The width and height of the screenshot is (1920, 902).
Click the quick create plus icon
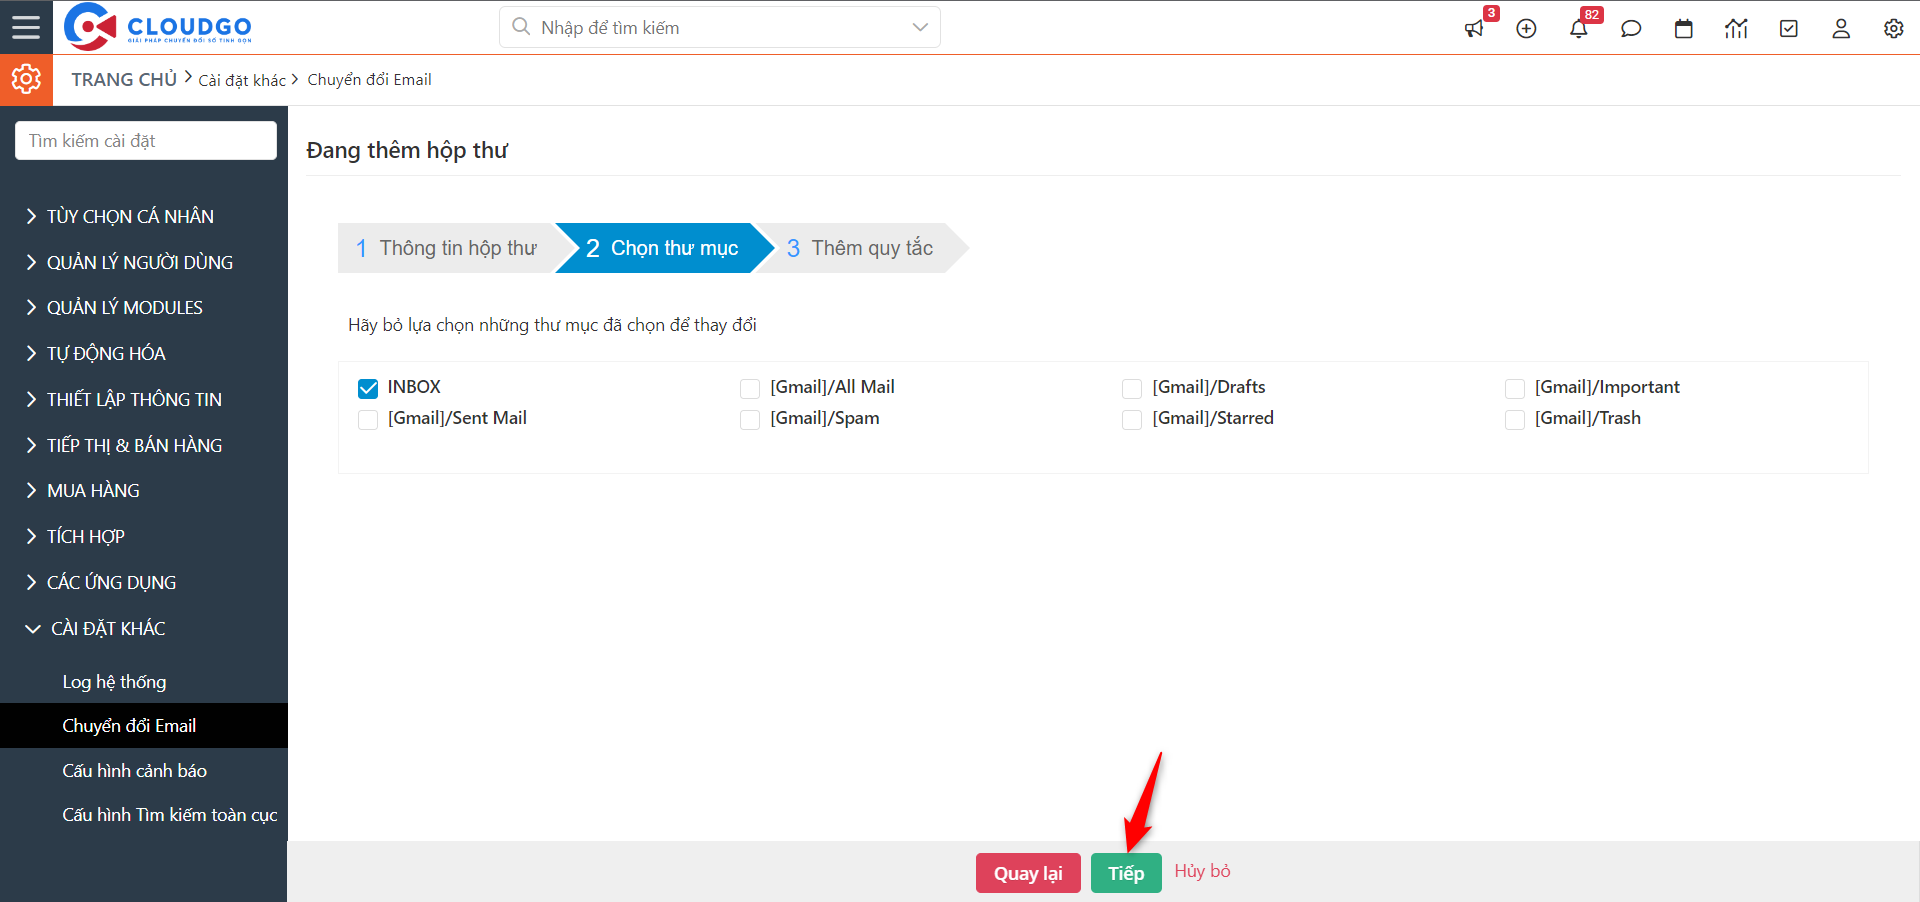pyautogui.click(x=1526, y=29)
